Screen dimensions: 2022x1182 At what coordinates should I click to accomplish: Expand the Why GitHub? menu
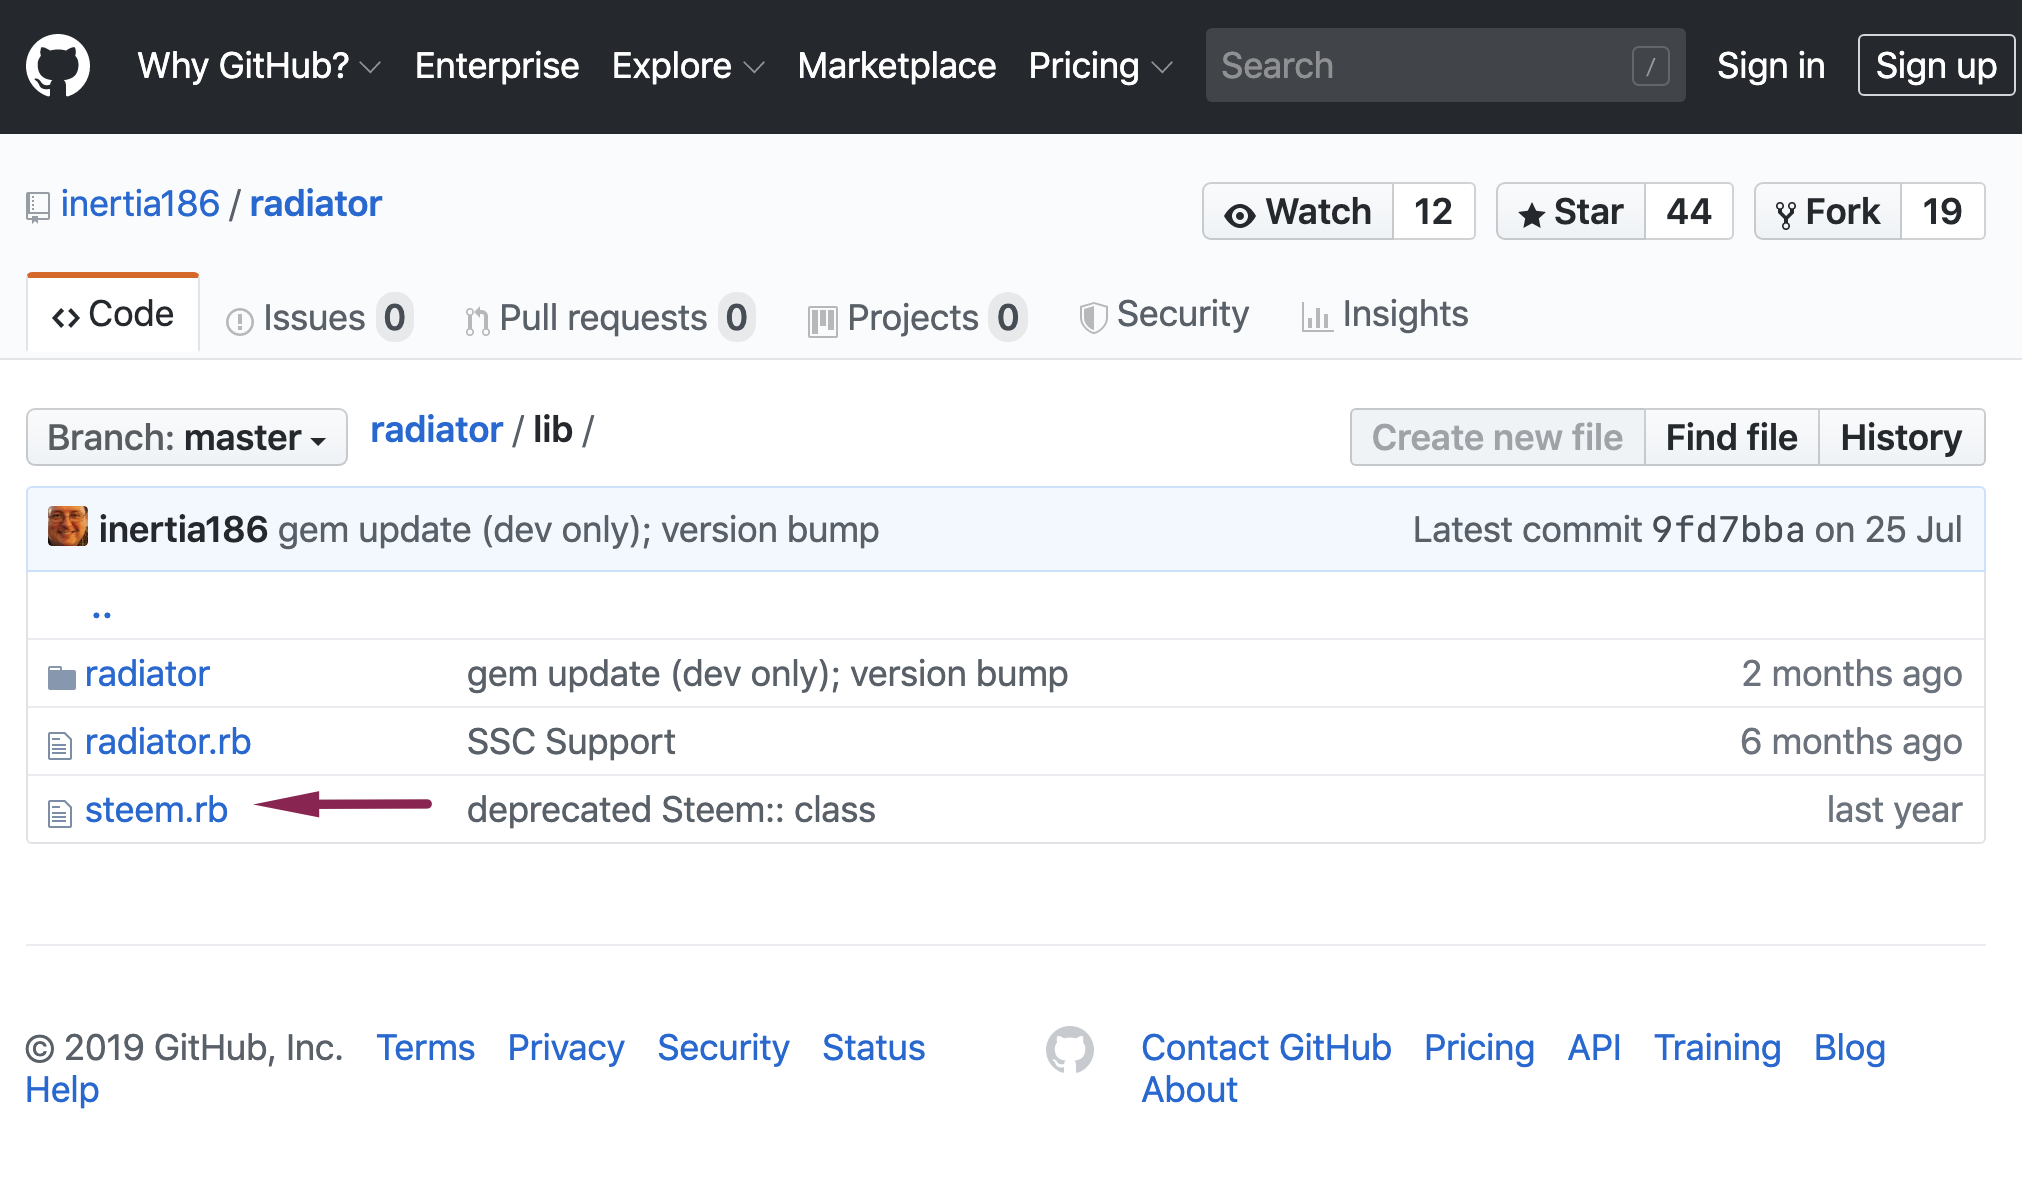click(x=259, y=66)
